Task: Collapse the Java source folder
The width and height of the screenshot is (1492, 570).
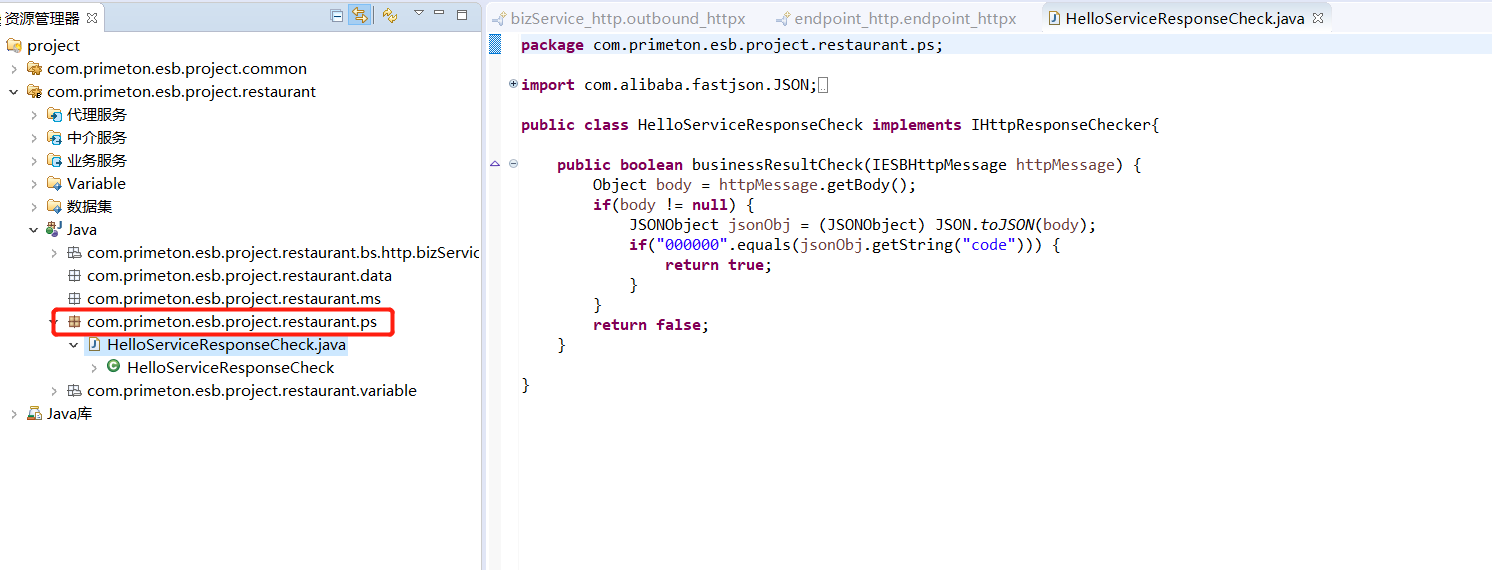Action: [x=34, y=230]
